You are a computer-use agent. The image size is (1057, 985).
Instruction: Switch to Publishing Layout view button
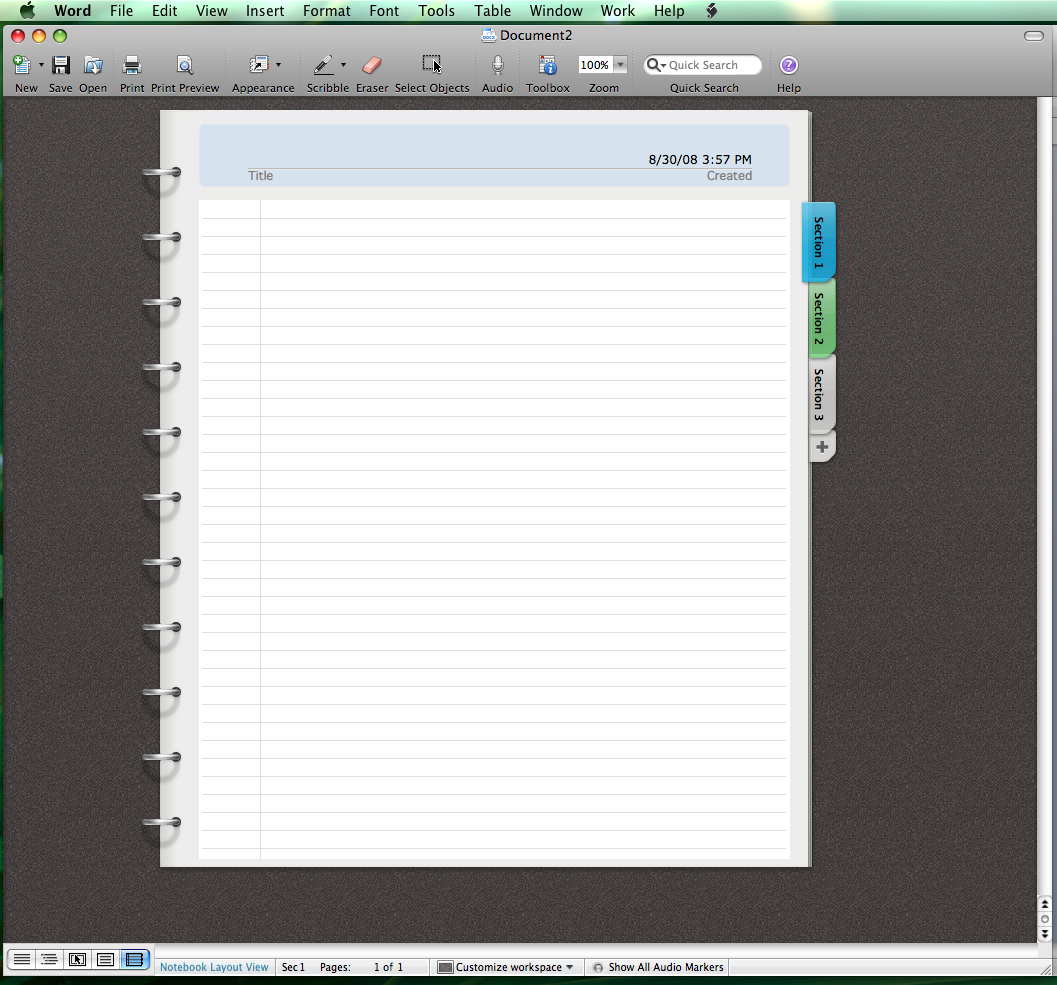point(78,959)
